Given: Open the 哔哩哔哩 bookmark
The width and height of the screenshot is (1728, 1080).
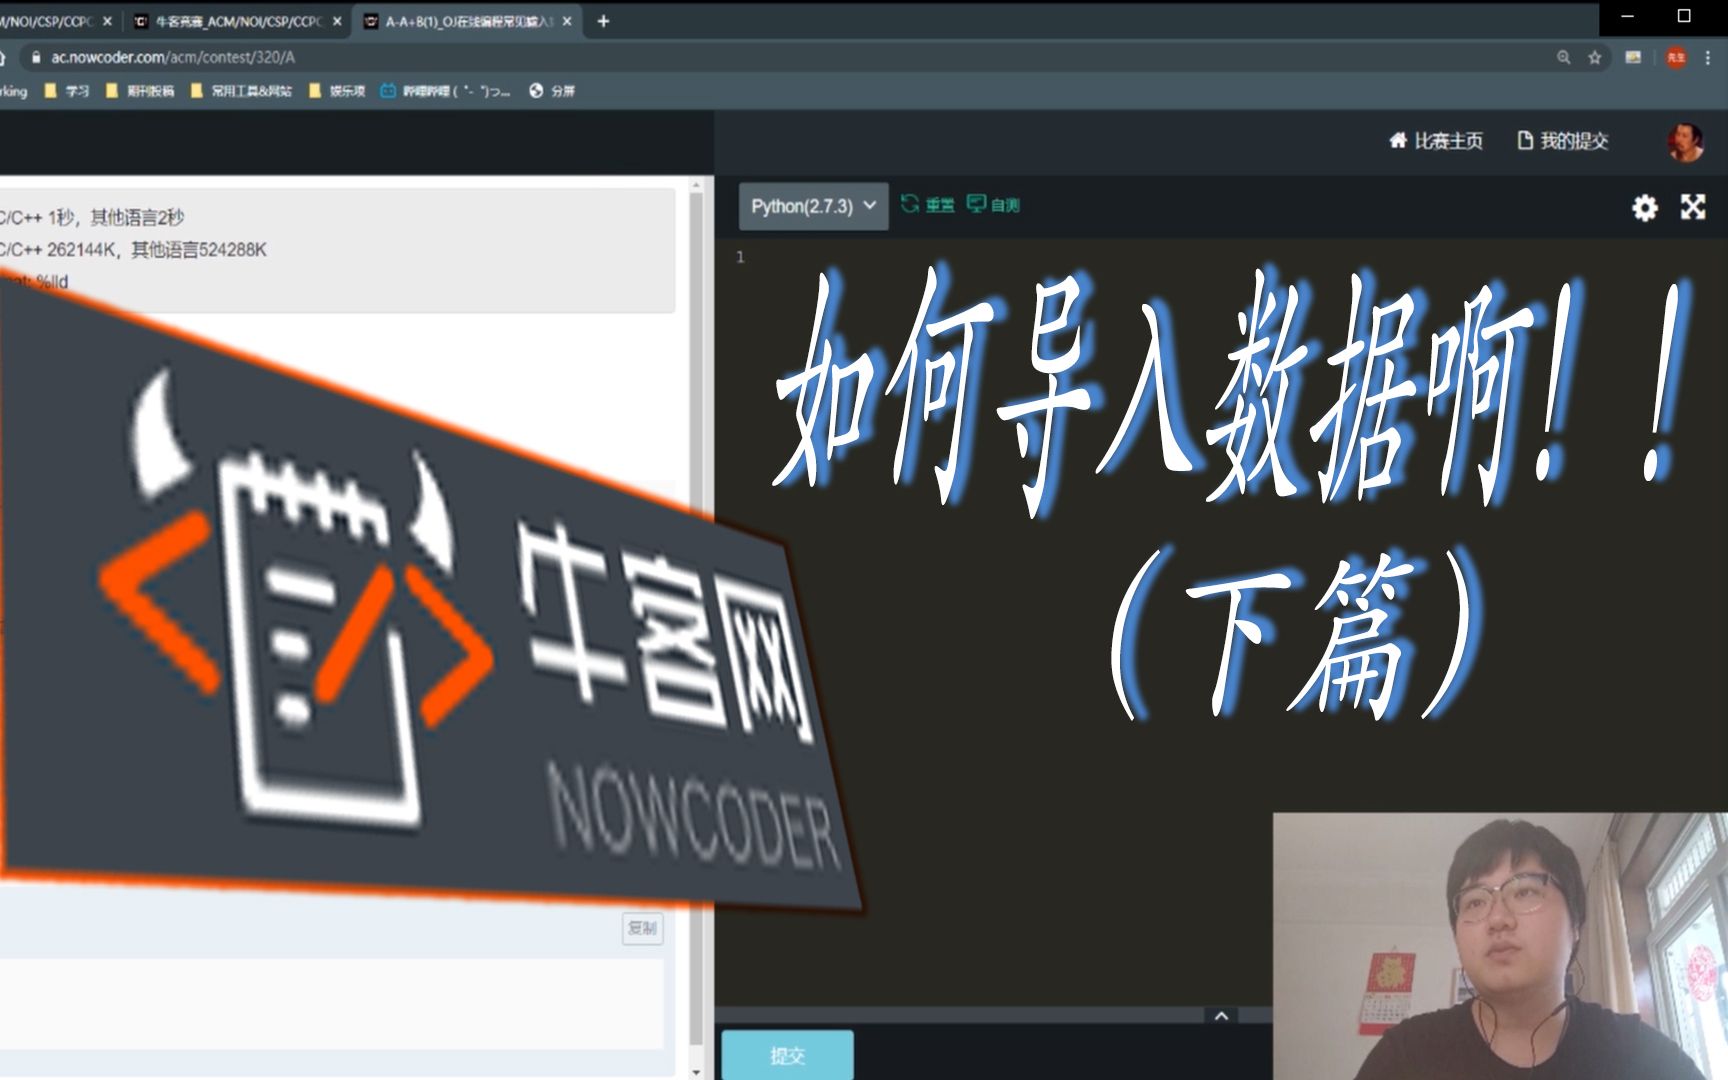Looking at the screenshot, I should (x=445, y=91).
